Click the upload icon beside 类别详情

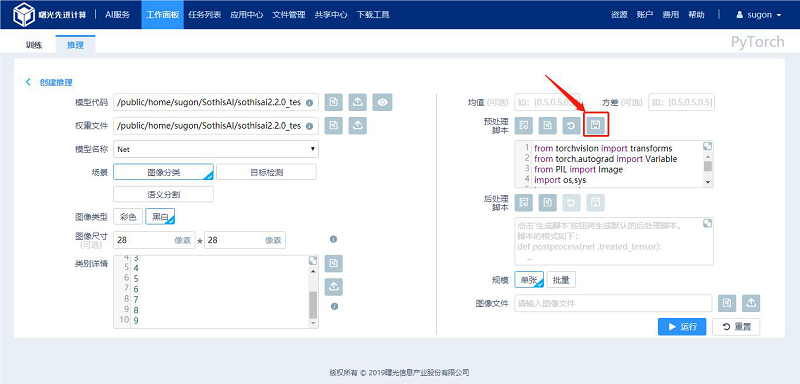click(333, 287)
